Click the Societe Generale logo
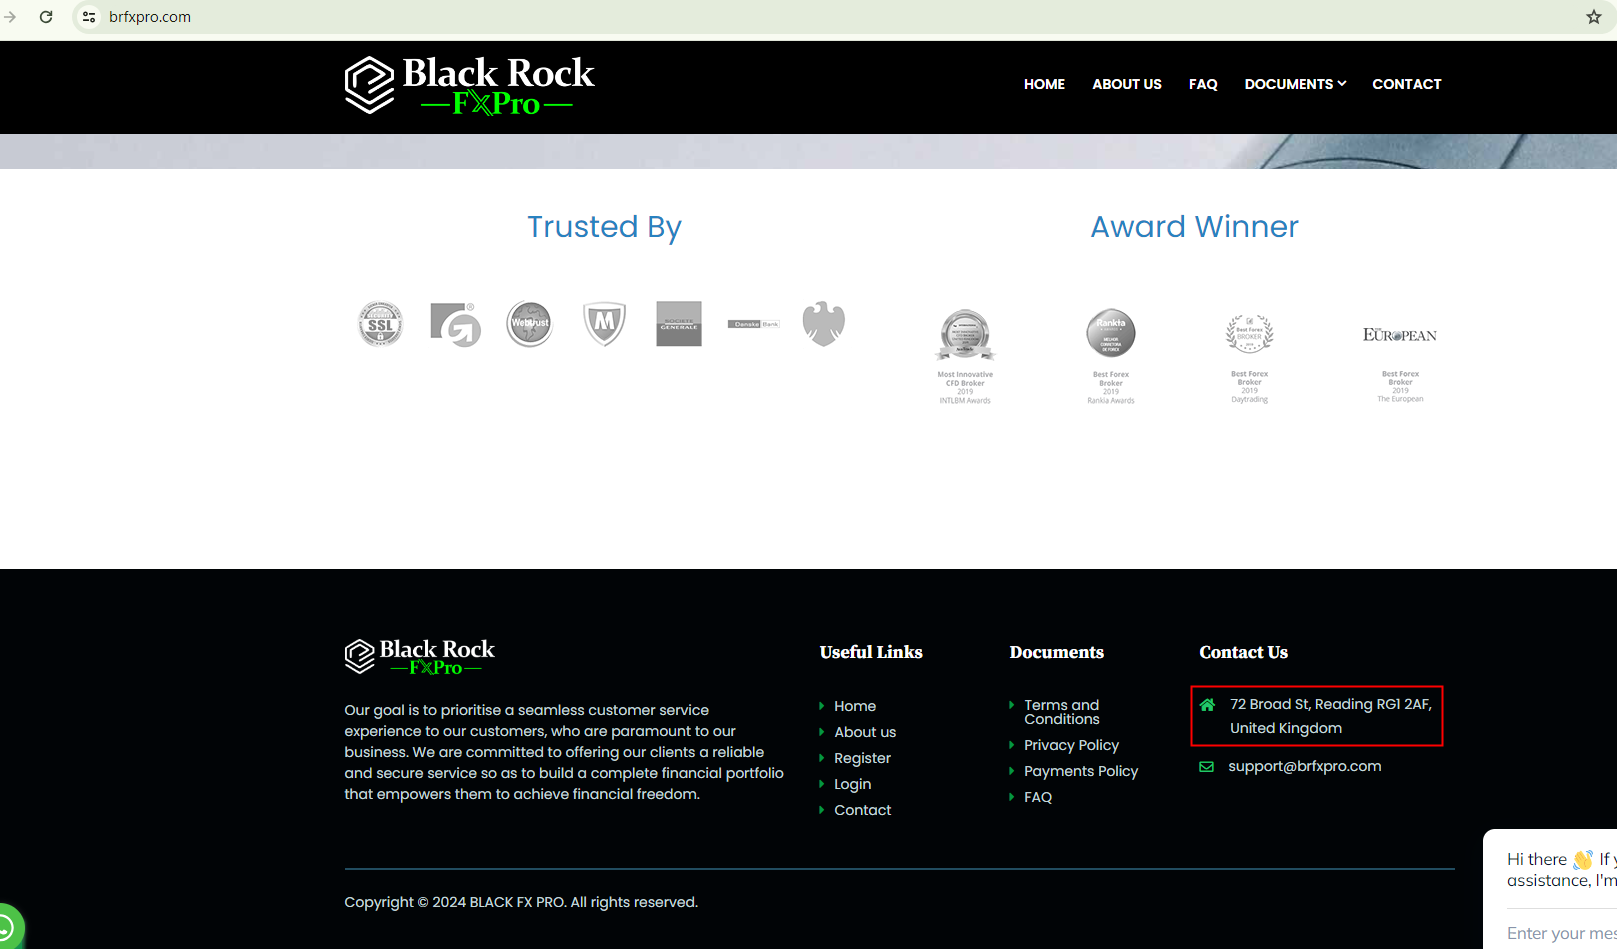The width and height of the screenshot is (1617, 949). point(679,324)
